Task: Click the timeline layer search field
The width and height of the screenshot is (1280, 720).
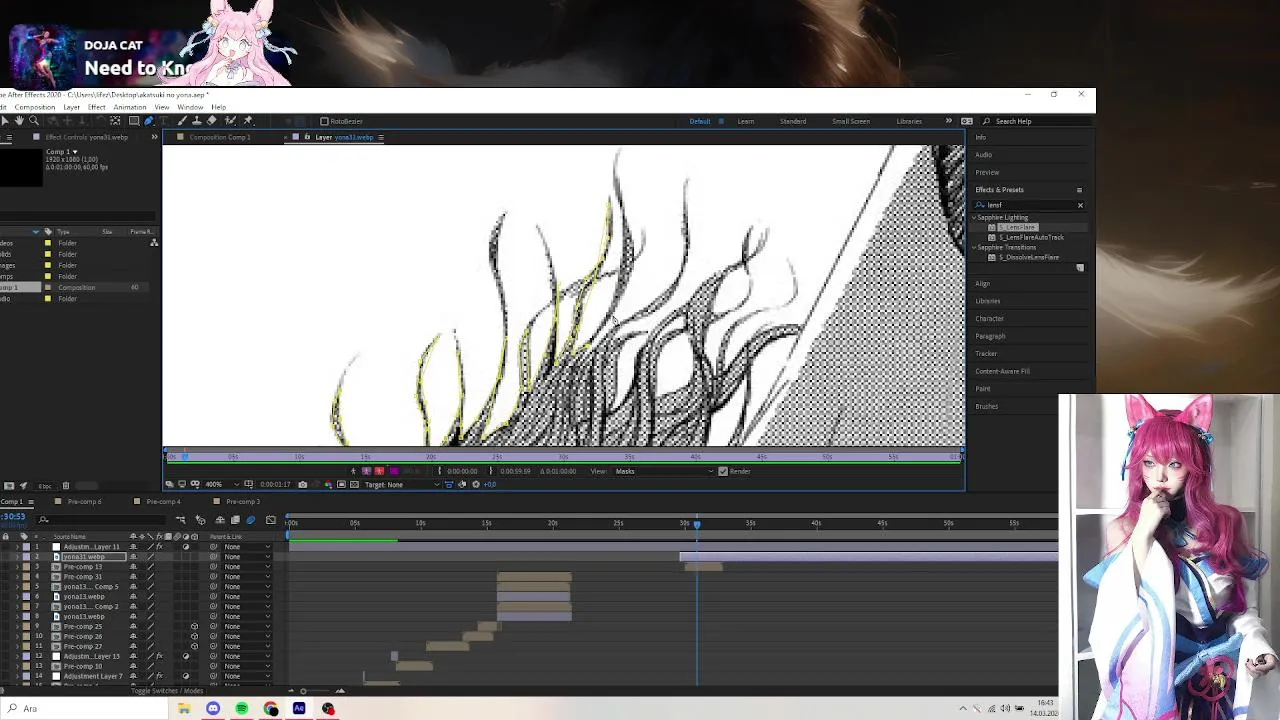Action: 100,519
